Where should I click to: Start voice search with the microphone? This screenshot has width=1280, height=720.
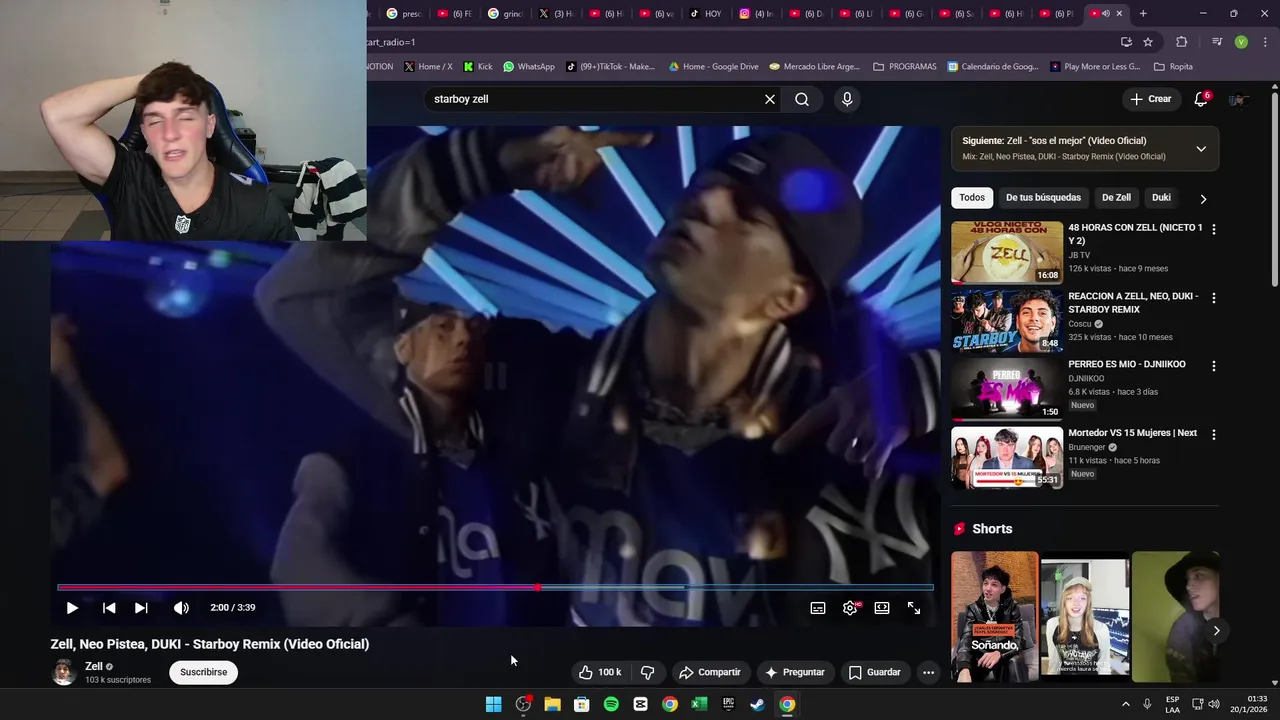click(847, 99)
